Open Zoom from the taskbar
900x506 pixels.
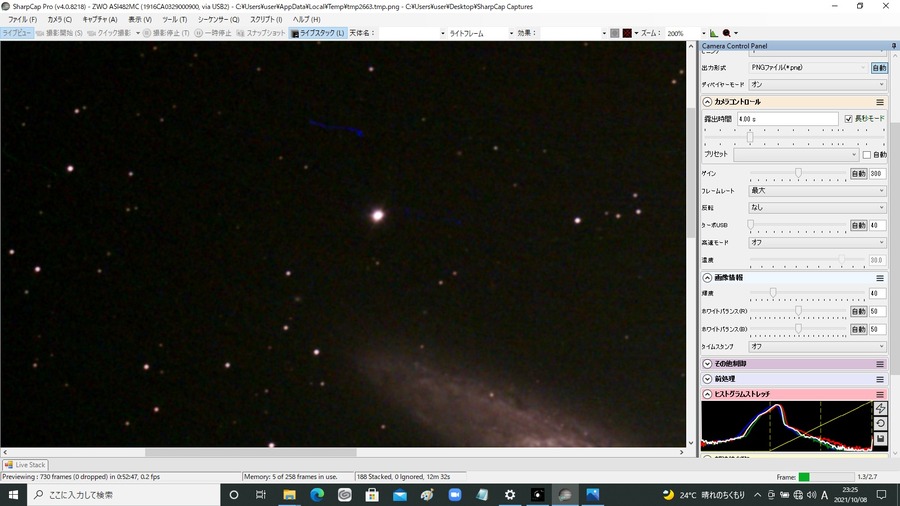click(455, 495)
